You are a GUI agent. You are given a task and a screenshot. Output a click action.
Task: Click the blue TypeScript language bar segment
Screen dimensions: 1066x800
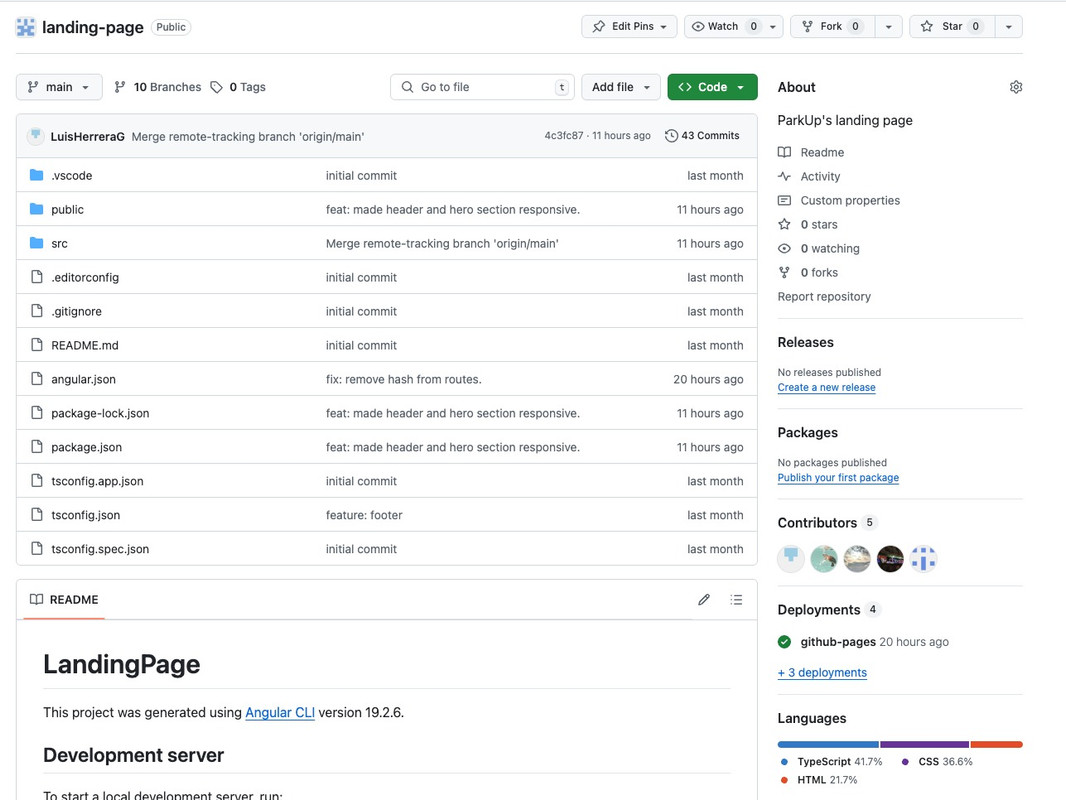tap(828, 744)
